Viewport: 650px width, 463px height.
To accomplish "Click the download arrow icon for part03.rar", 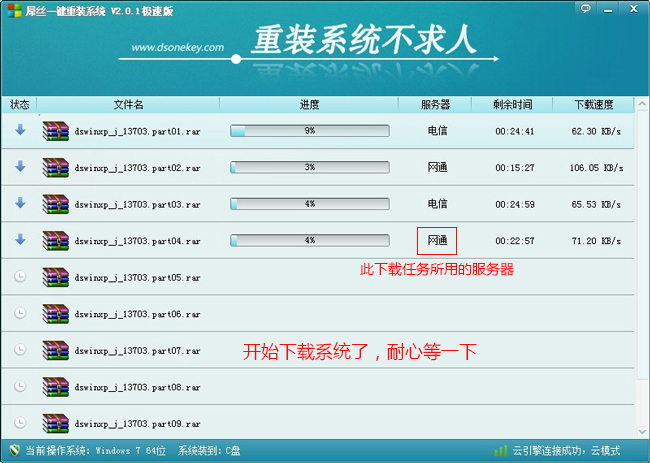I will (x=20, y=203).
